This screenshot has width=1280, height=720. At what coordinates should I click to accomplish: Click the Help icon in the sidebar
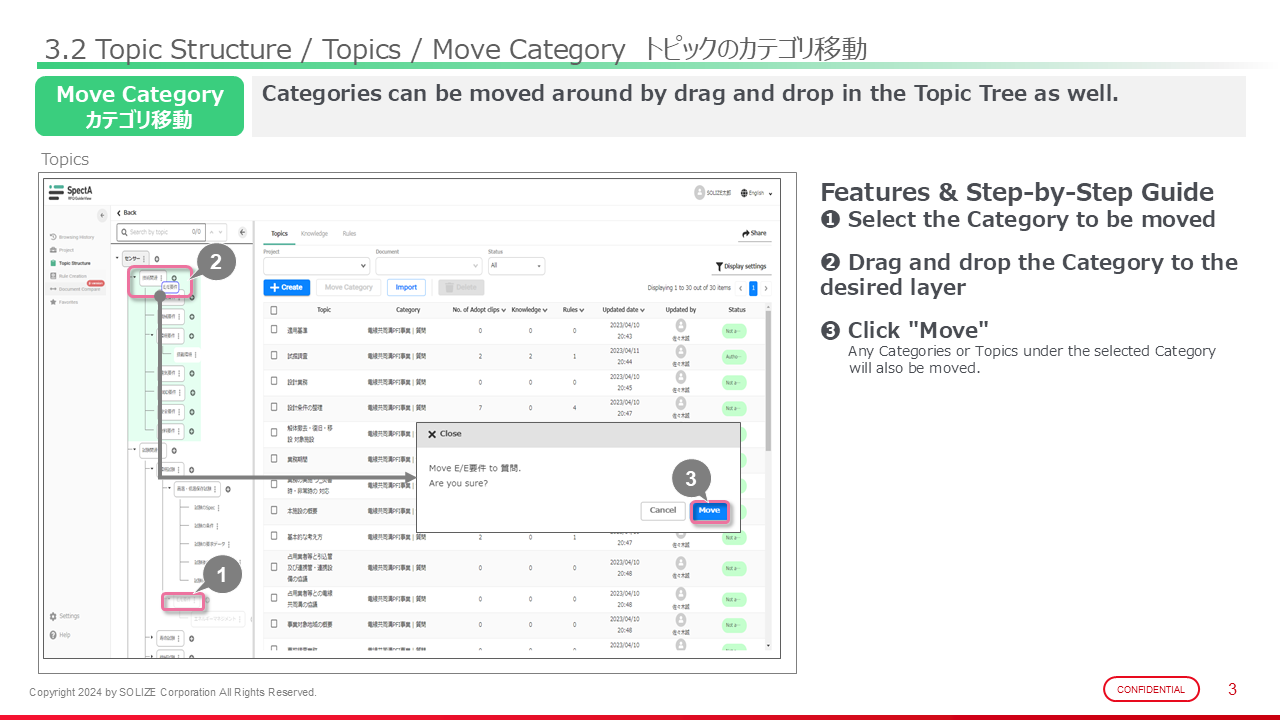pos(53,635)
